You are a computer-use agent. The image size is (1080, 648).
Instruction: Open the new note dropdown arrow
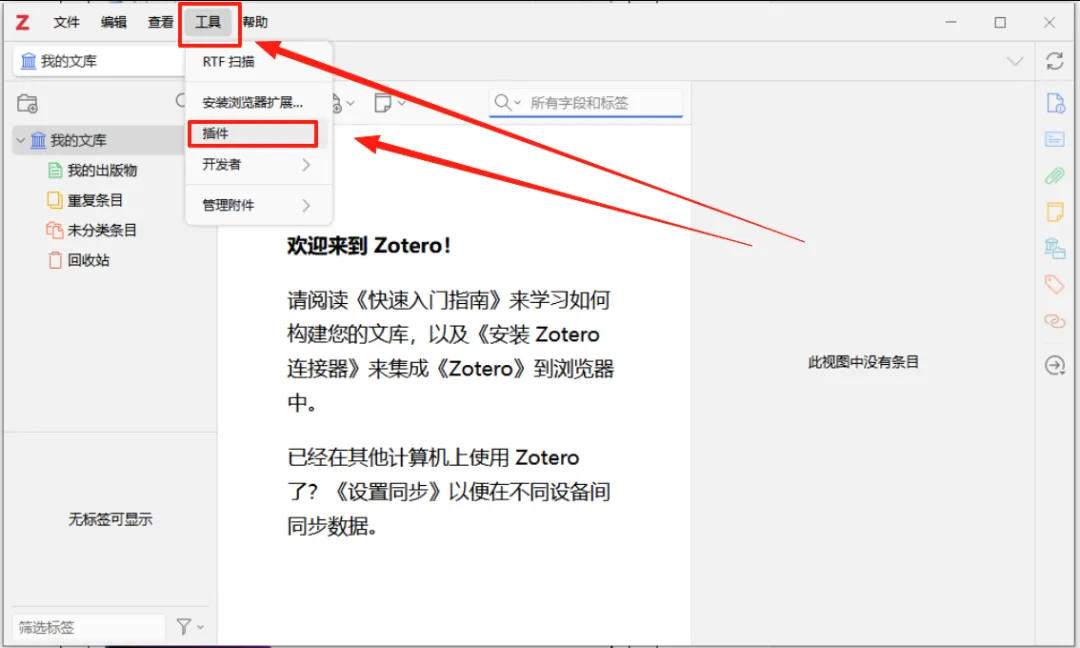(x=402, y=103)
